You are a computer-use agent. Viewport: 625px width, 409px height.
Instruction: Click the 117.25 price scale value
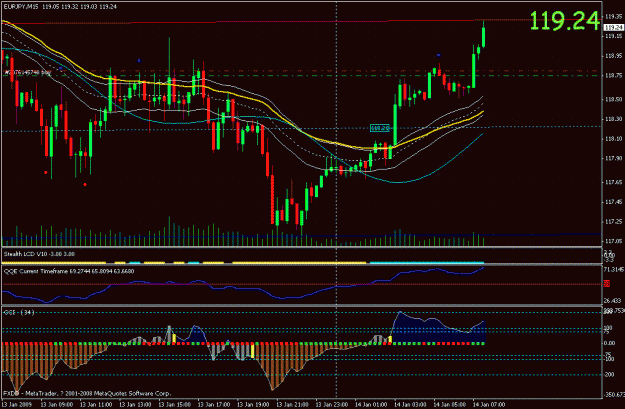point(614,222)
